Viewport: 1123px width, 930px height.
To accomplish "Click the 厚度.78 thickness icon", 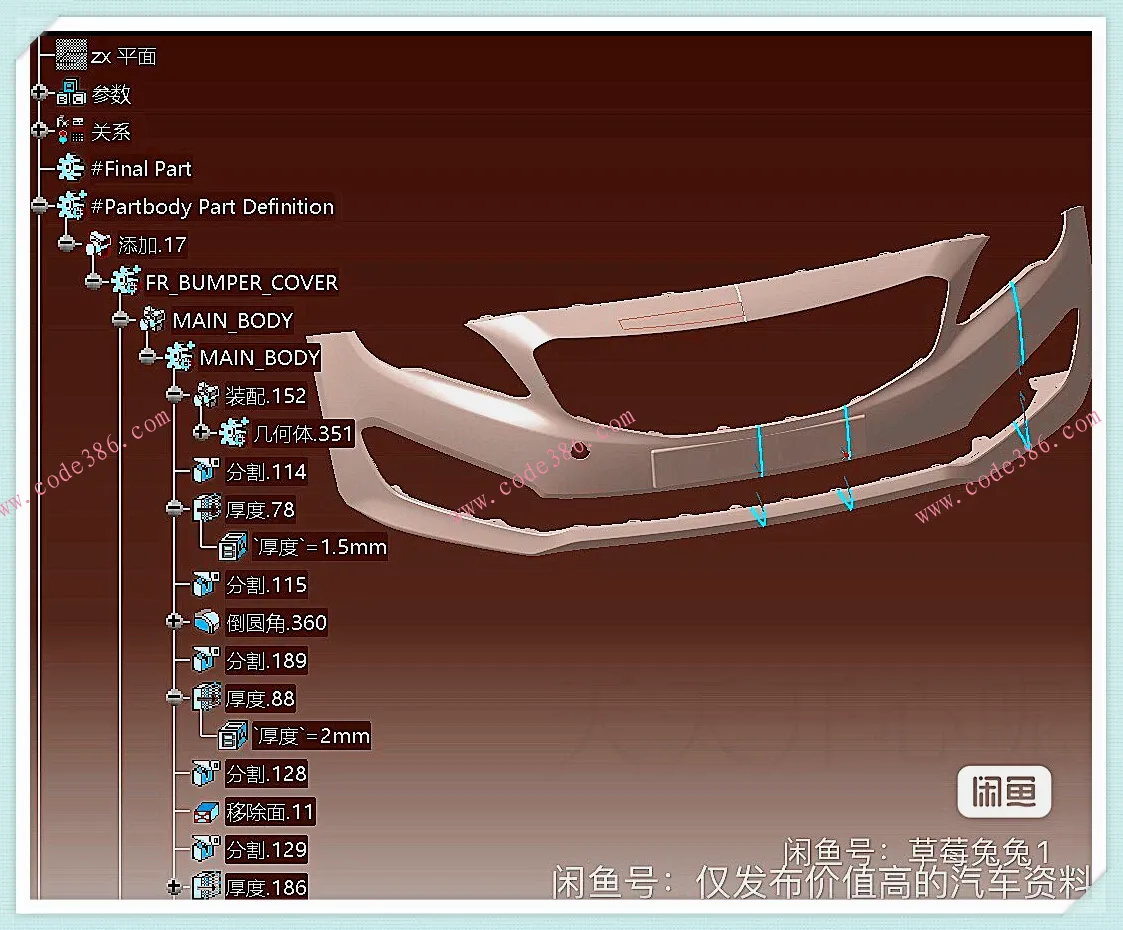I will point(206,509).
